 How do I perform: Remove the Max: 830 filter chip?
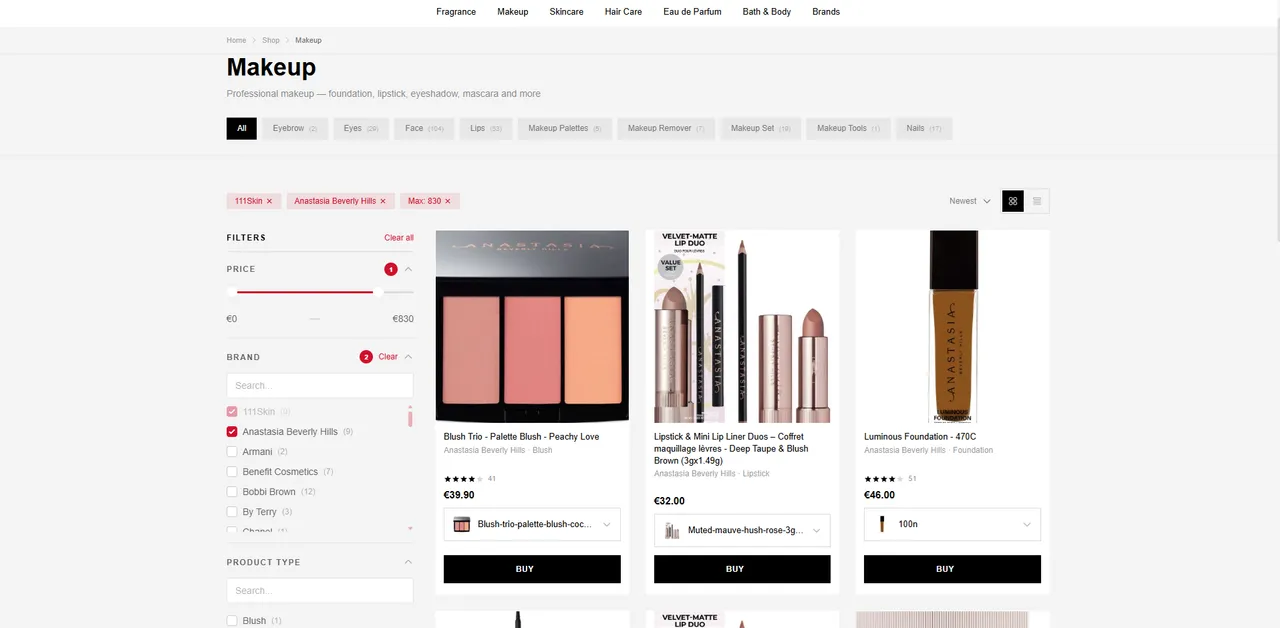click(447, 201)
